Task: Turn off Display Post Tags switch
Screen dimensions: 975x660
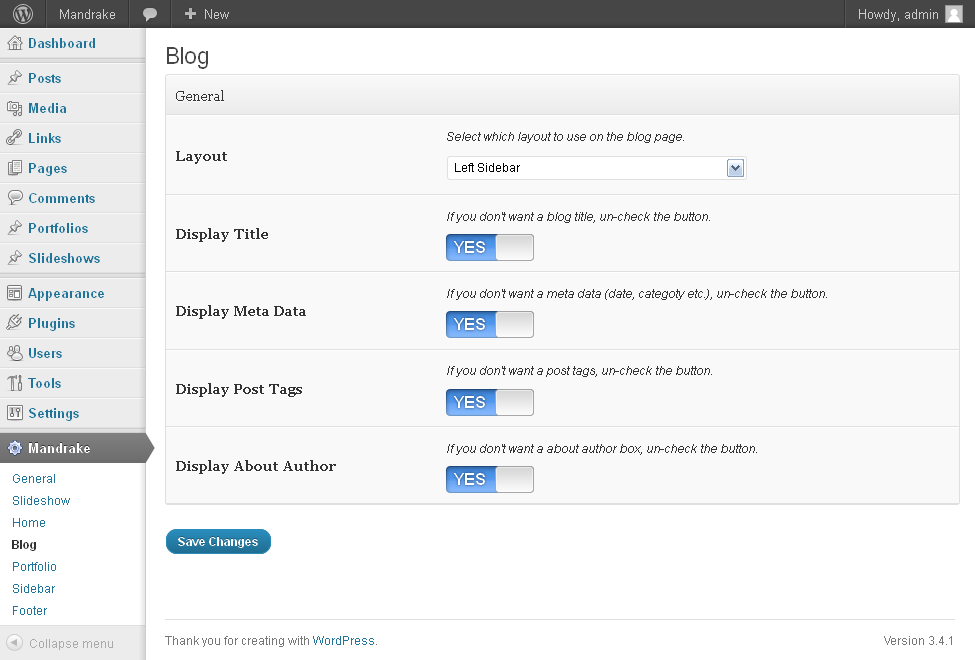Action: 490,402
